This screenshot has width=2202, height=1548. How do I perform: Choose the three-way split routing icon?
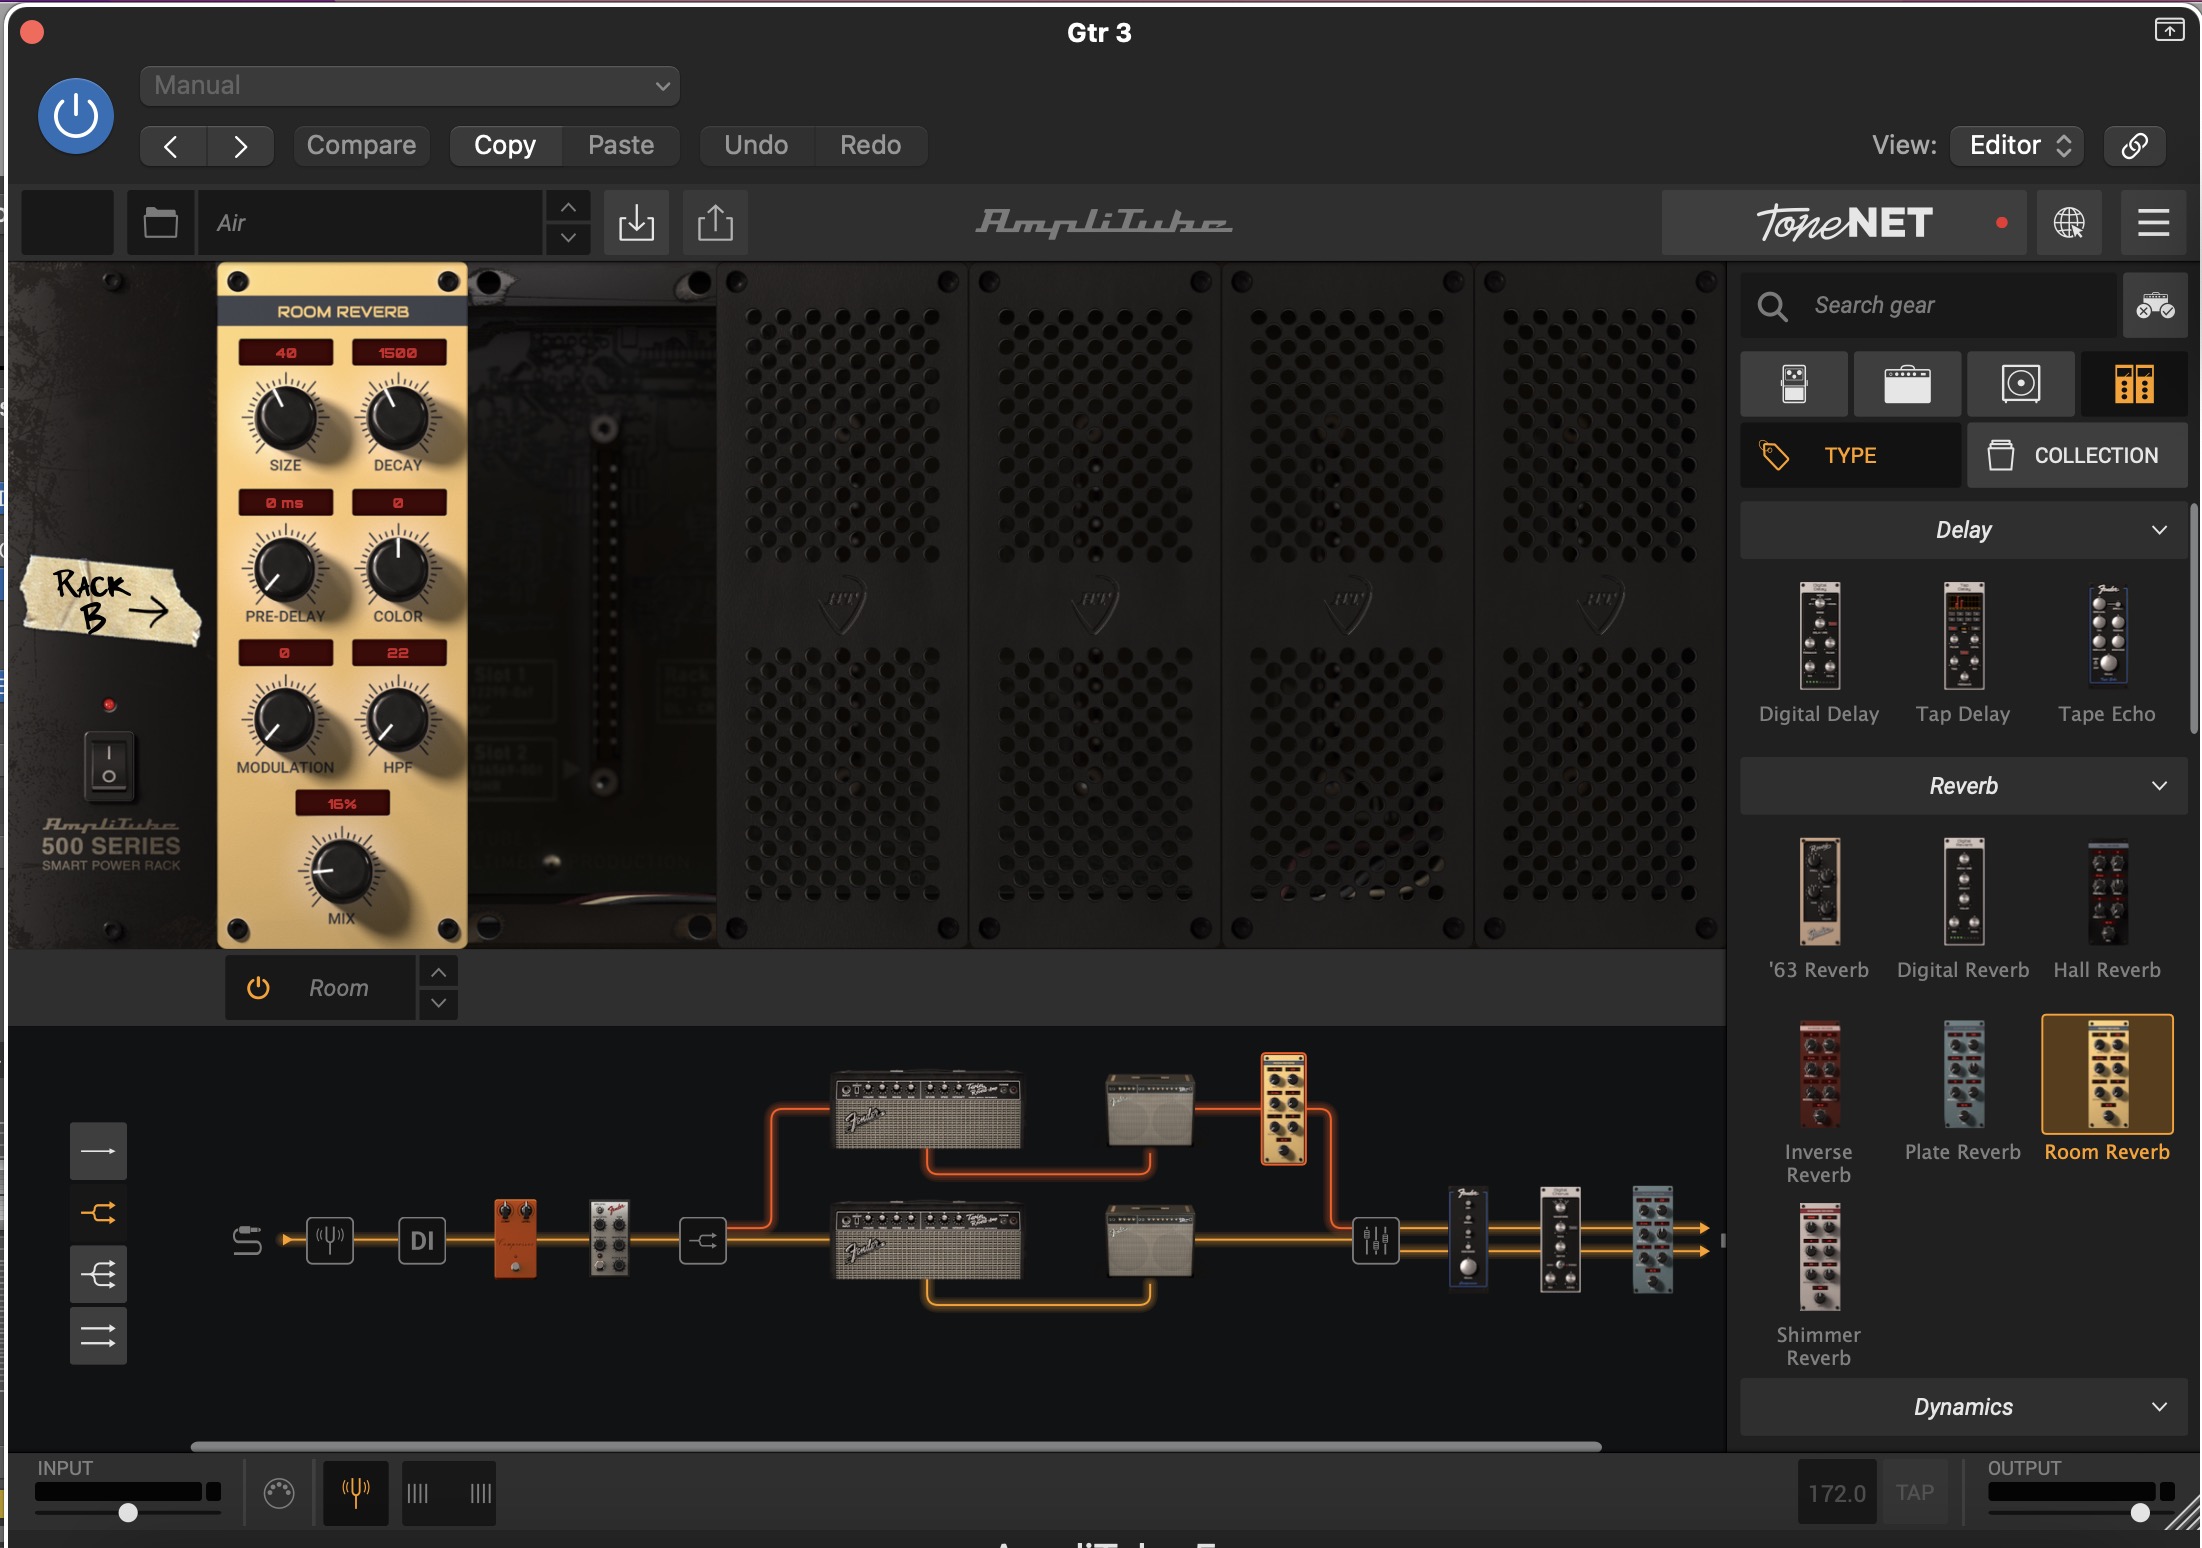tap(98, 1274)
